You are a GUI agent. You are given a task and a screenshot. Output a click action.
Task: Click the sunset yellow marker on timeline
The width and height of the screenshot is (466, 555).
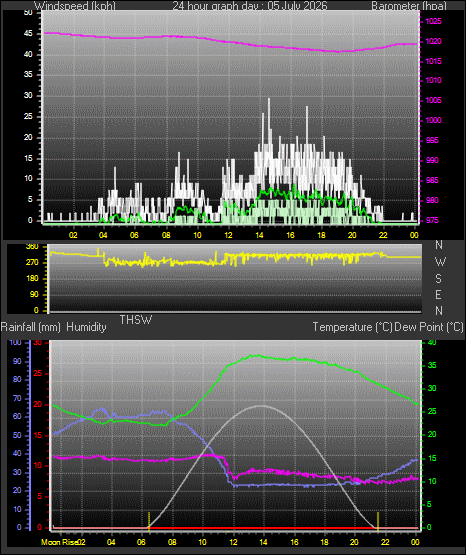[x=378, y=522]
